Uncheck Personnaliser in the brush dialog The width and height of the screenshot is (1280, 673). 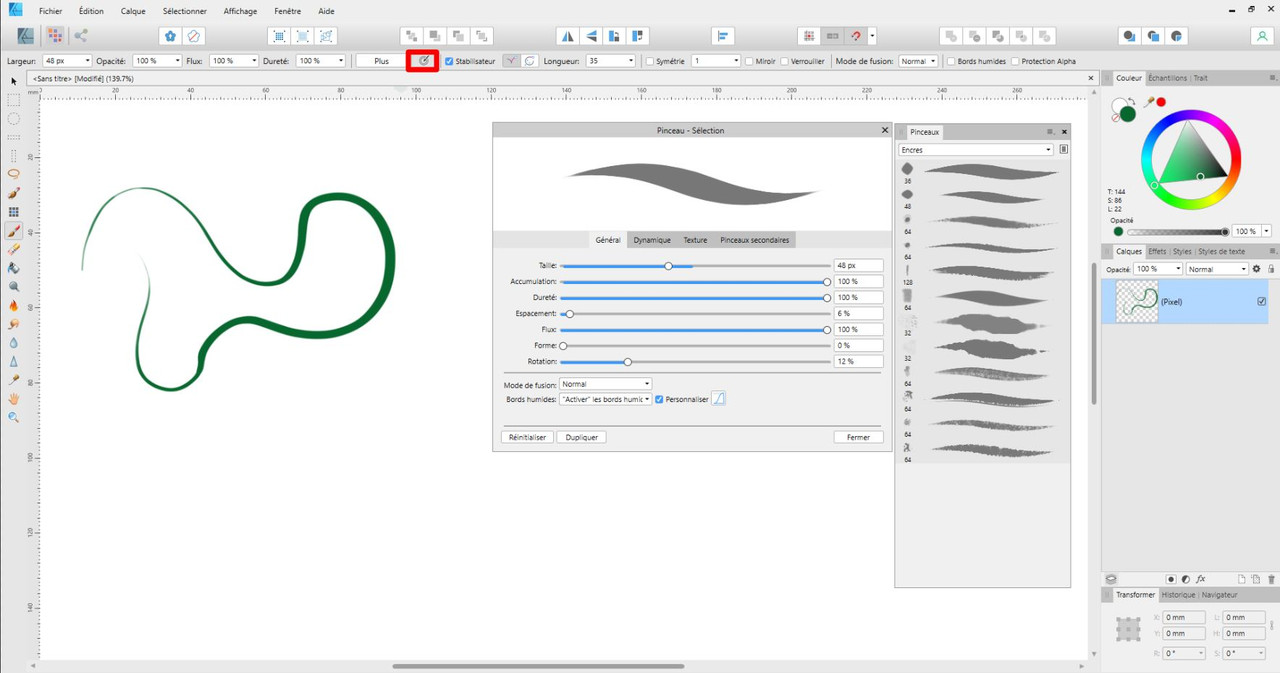[659, 399]
